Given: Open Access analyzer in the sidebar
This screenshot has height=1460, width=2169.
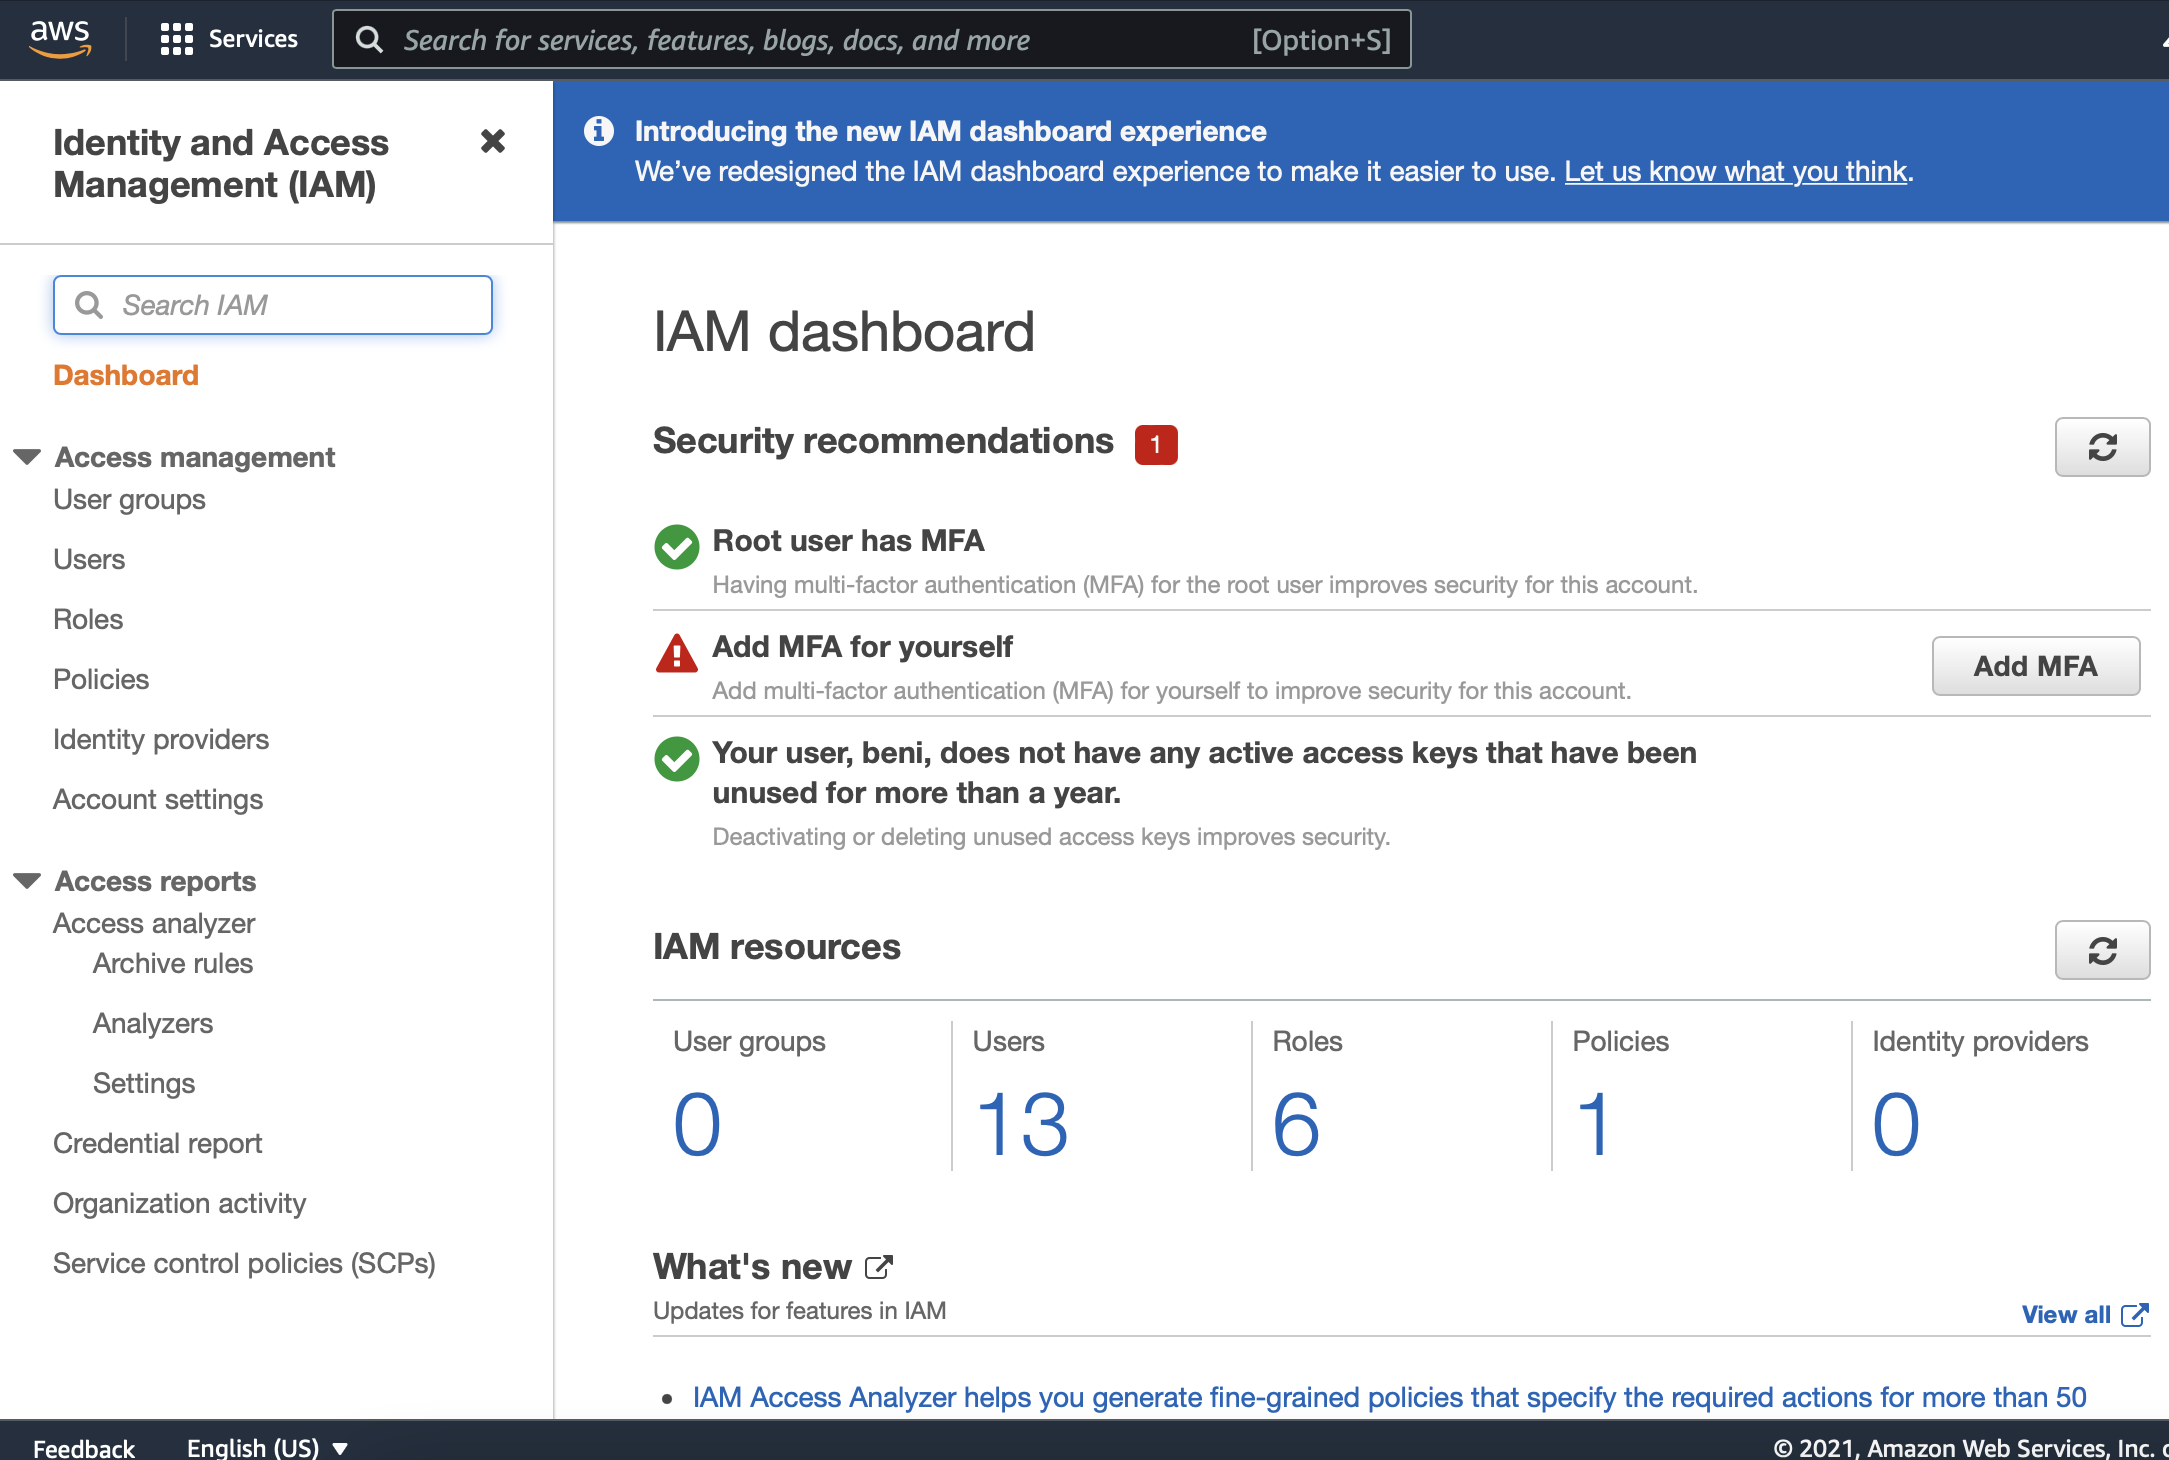Looking at the screenshot, I should (154, 923).
